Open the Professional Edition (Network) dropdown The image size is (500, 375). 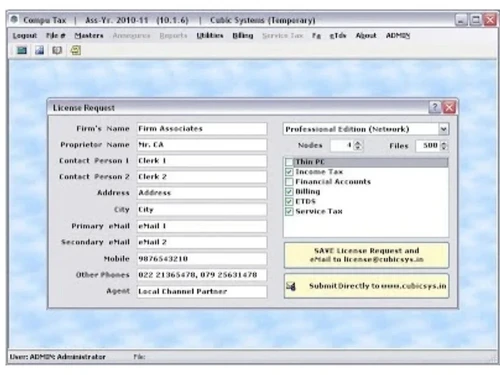pos(443,129)
